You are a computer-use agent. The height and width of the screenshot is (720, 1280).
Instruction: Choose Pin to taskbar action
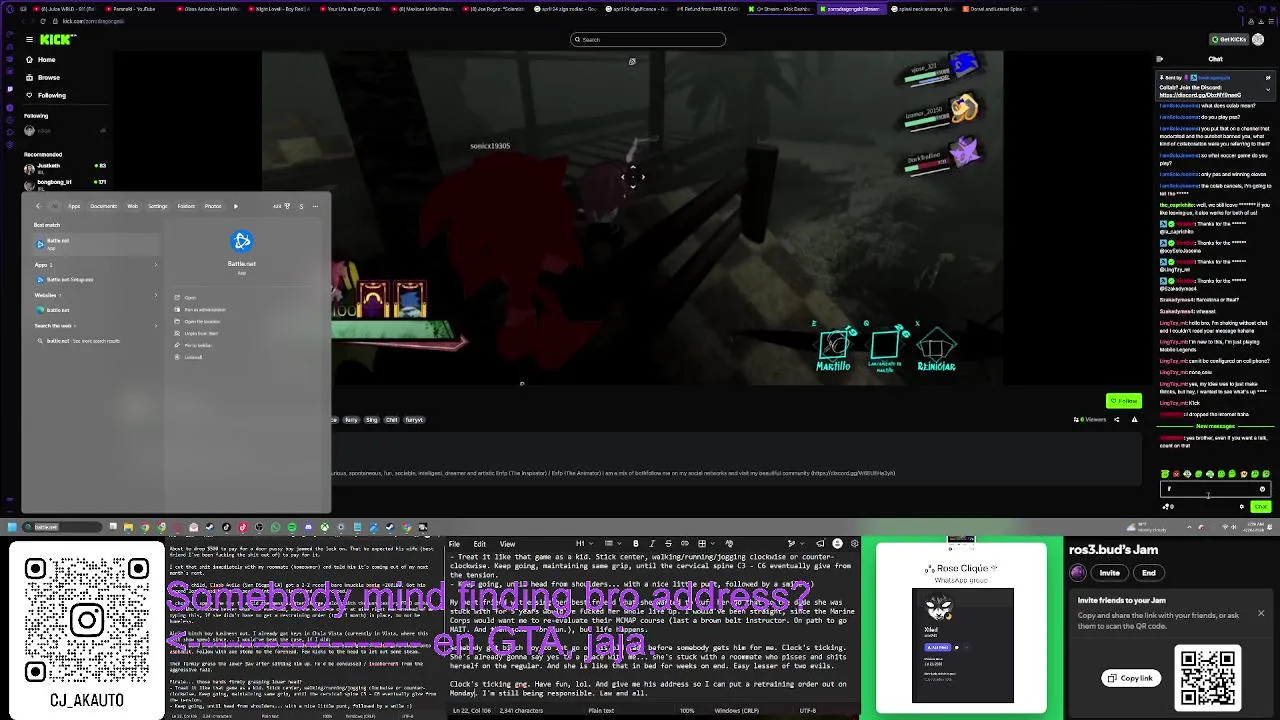(x=193, y=345)
